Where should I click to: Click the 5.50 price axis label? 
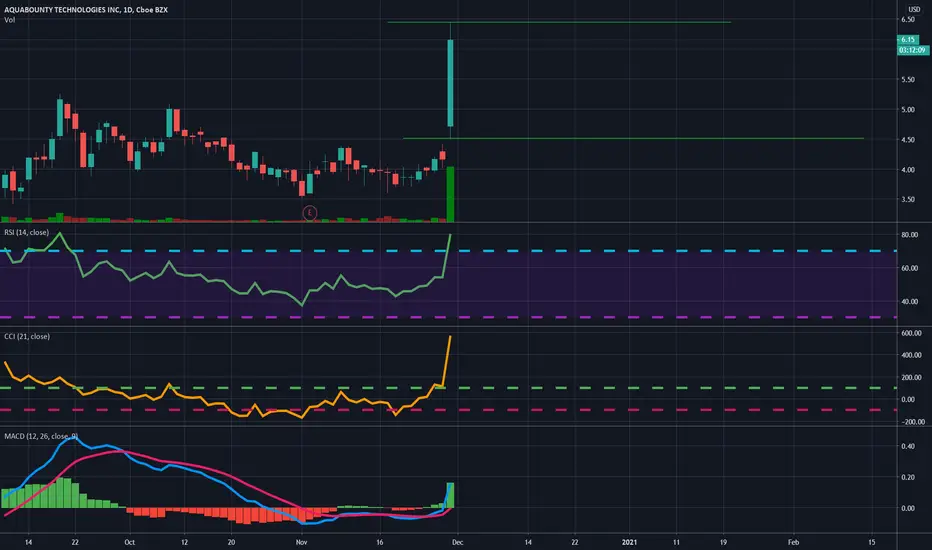908,80
